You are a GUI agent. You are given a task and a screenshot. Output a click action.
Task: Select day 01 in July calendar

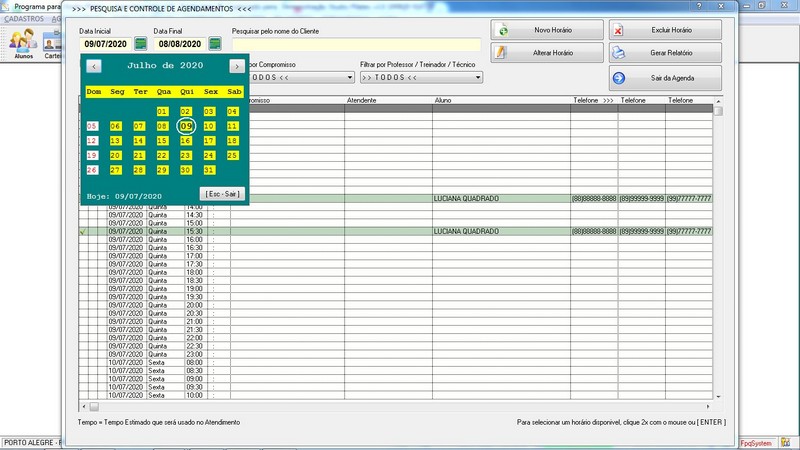point(162,111)
